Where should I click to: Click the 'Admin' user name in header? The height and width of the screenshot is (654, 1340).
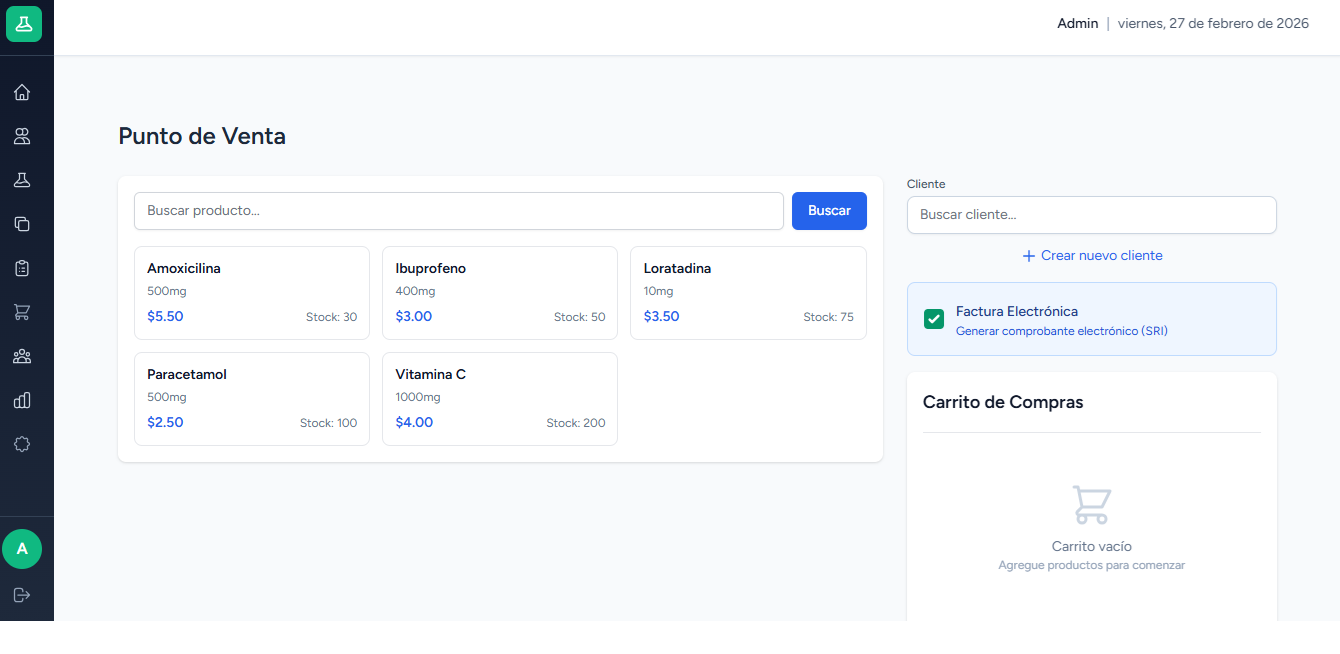click(1078, 23)
